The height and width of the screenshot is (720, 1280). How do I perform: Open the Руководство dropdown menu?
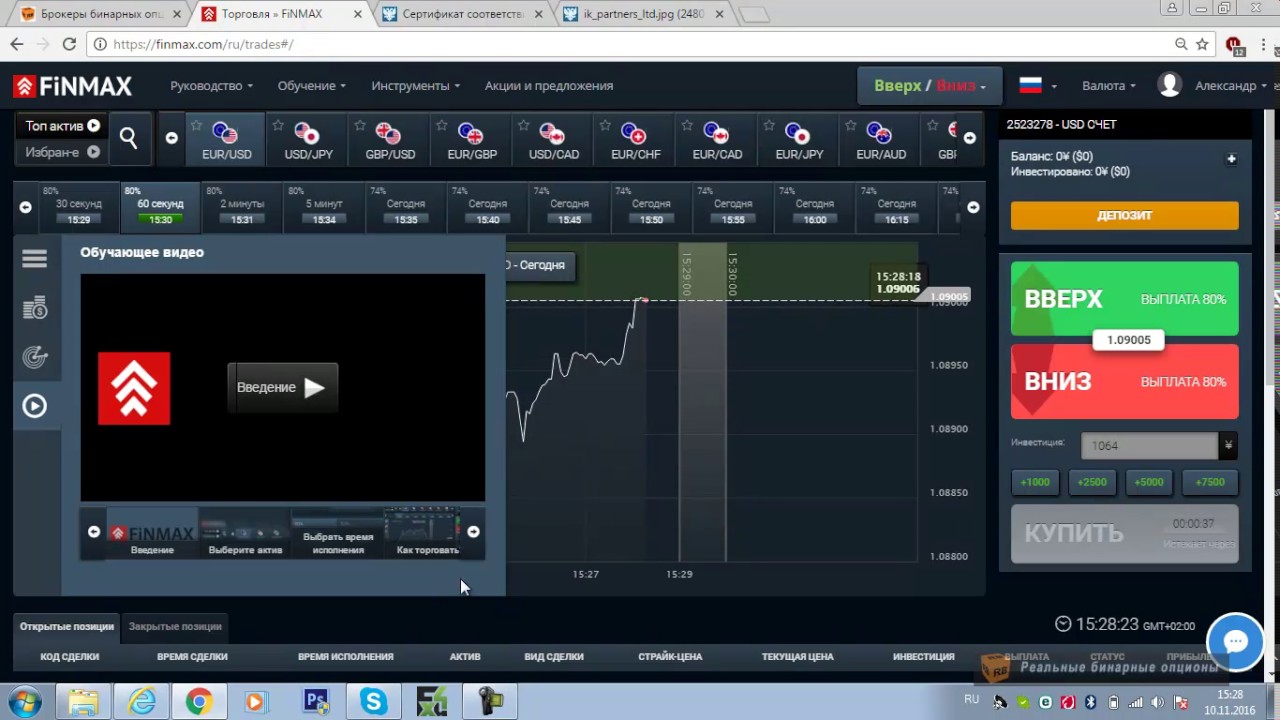tap(211, 86)
